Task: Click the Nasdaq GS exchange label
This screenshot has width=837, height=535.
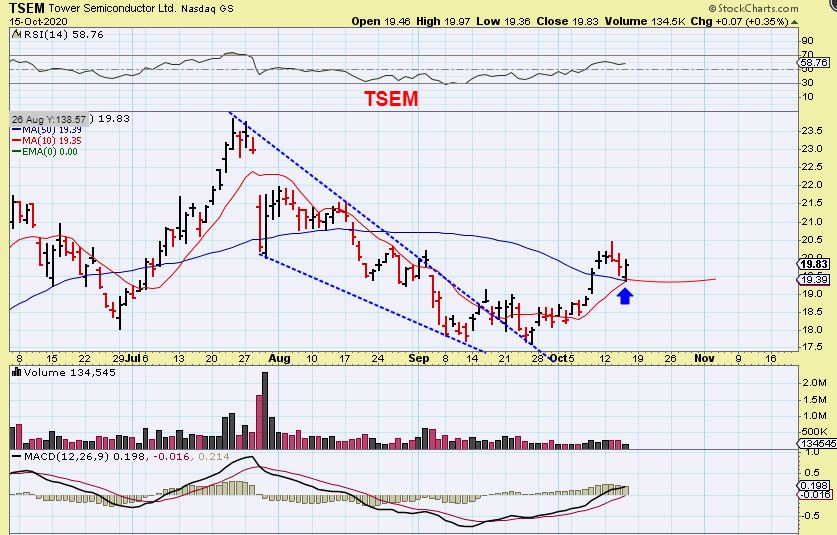Action: click(207, 9)
